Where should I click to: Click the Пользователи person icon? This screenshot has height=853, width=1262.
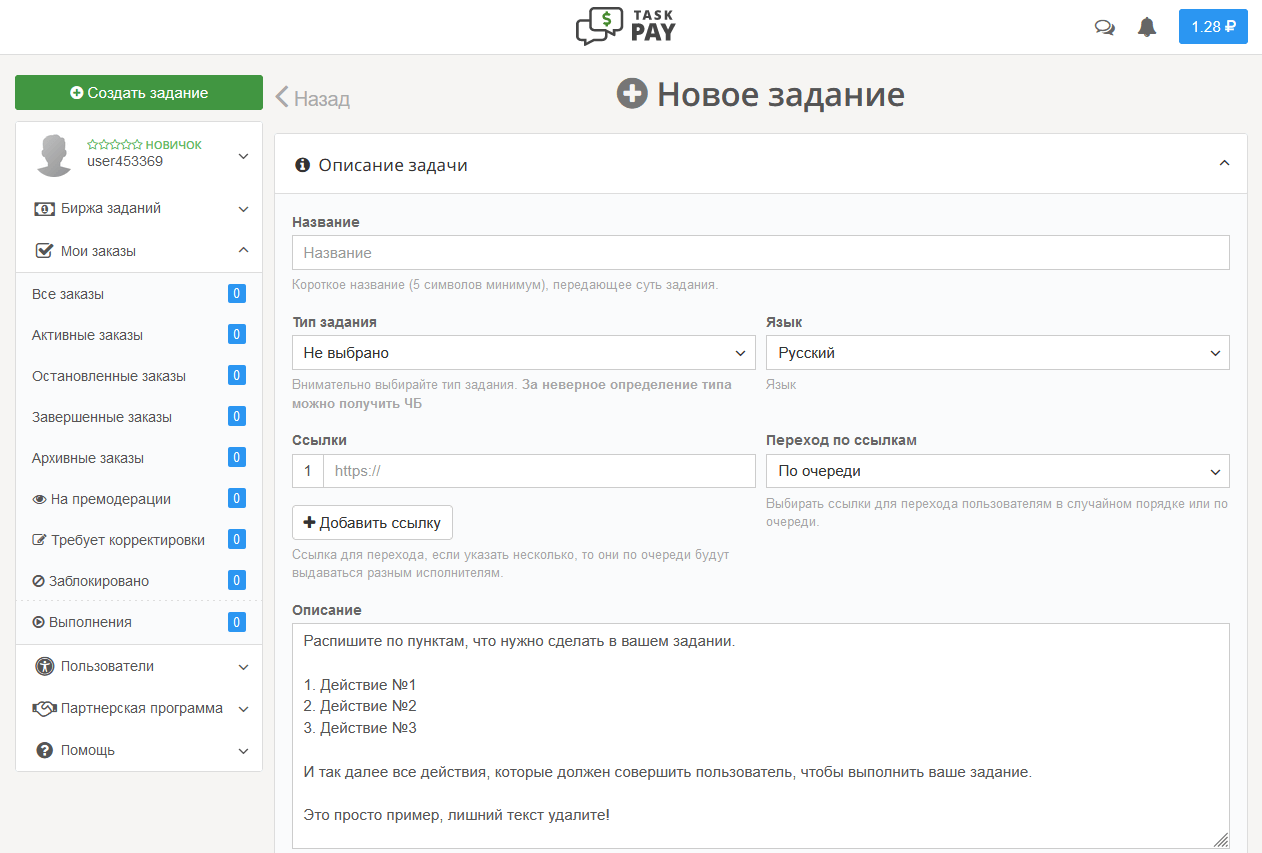[44, 666]
